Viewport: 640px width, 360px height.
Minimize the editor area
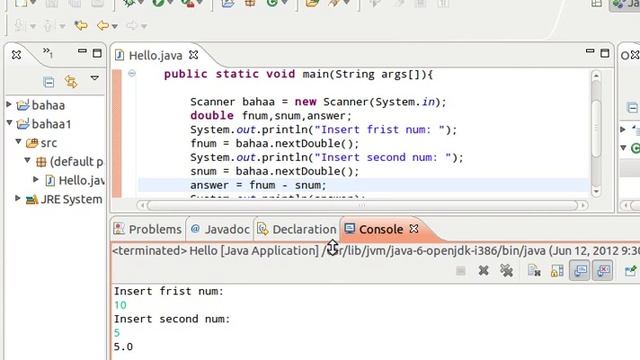point(590,51)
